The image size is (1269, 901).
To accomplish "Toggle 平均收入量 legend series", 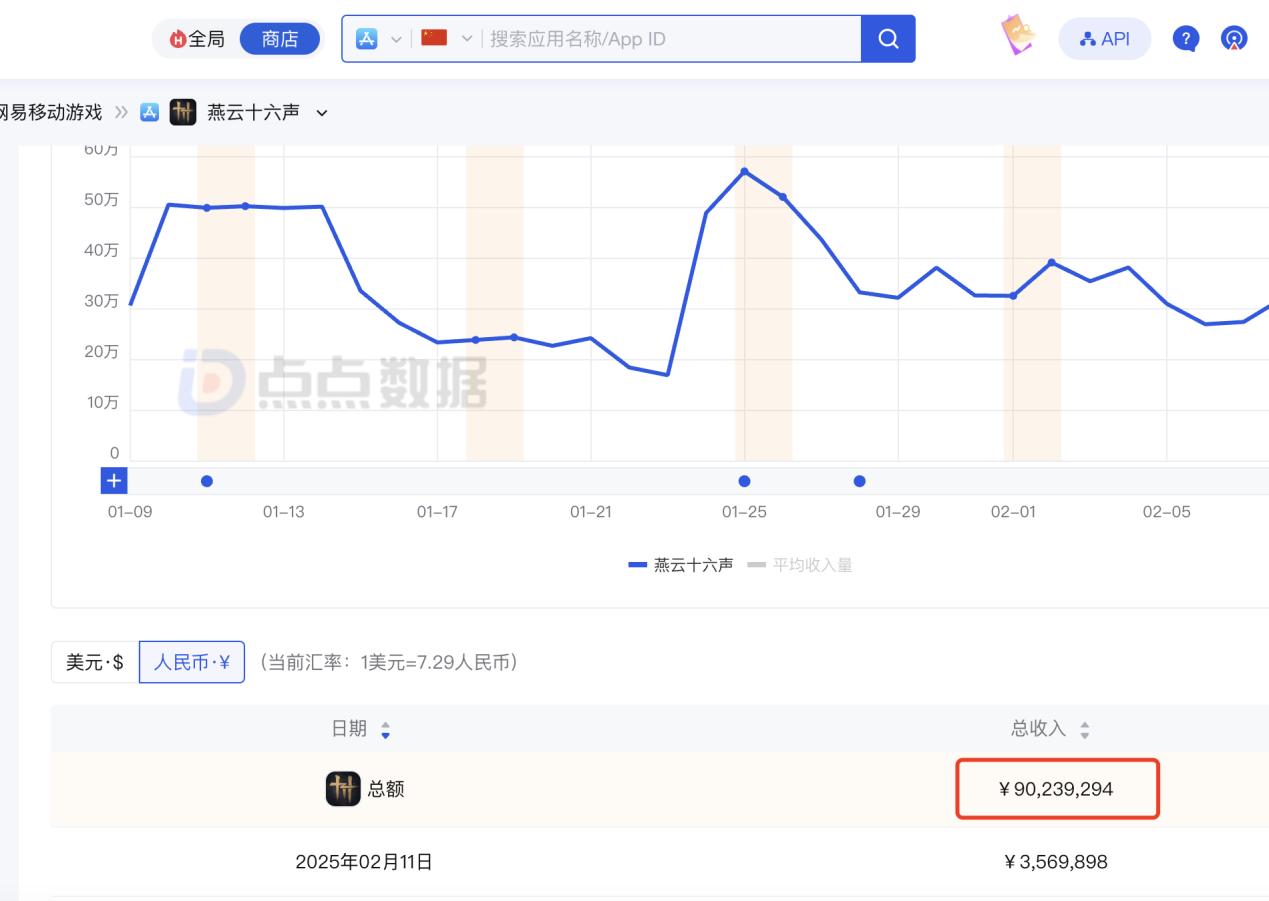I will click(x=800, y=565).
